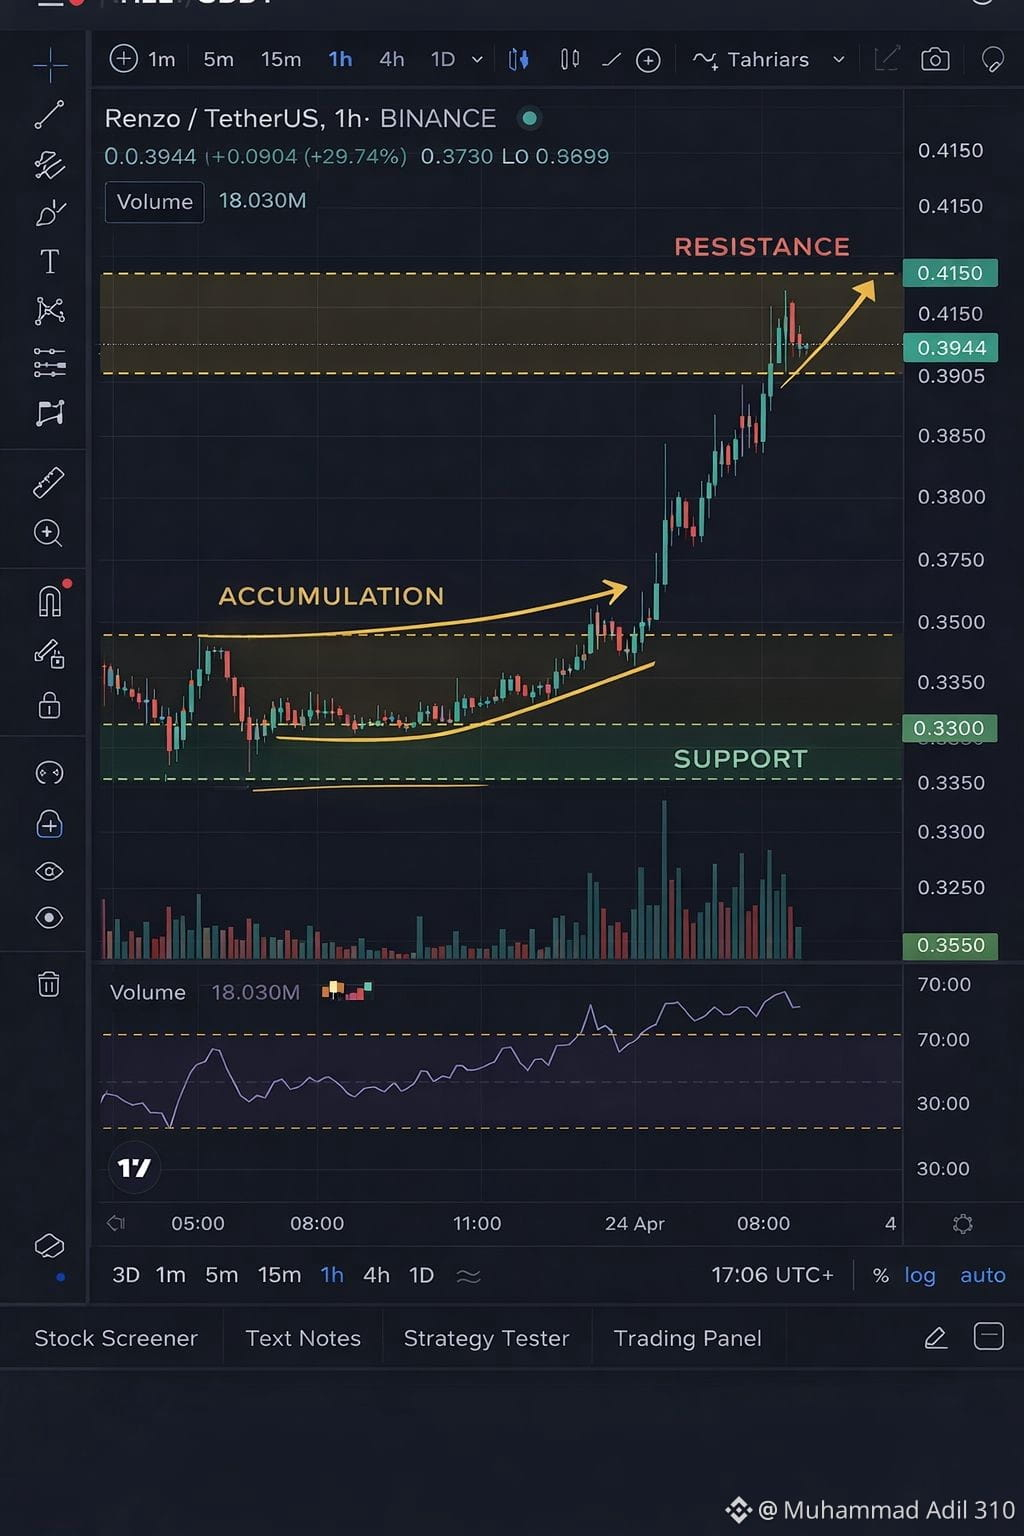Open the prediction and measurement tools

click(x=49, y=361)
